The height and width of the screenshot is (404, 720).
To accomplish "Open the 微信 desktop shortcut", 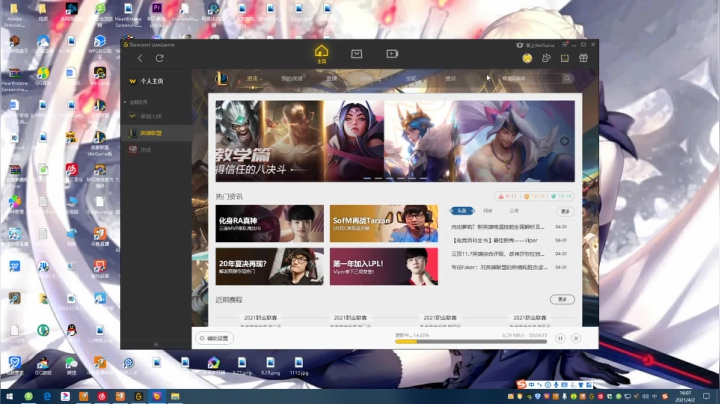I will pyautogui.click(x=71, y=366).
